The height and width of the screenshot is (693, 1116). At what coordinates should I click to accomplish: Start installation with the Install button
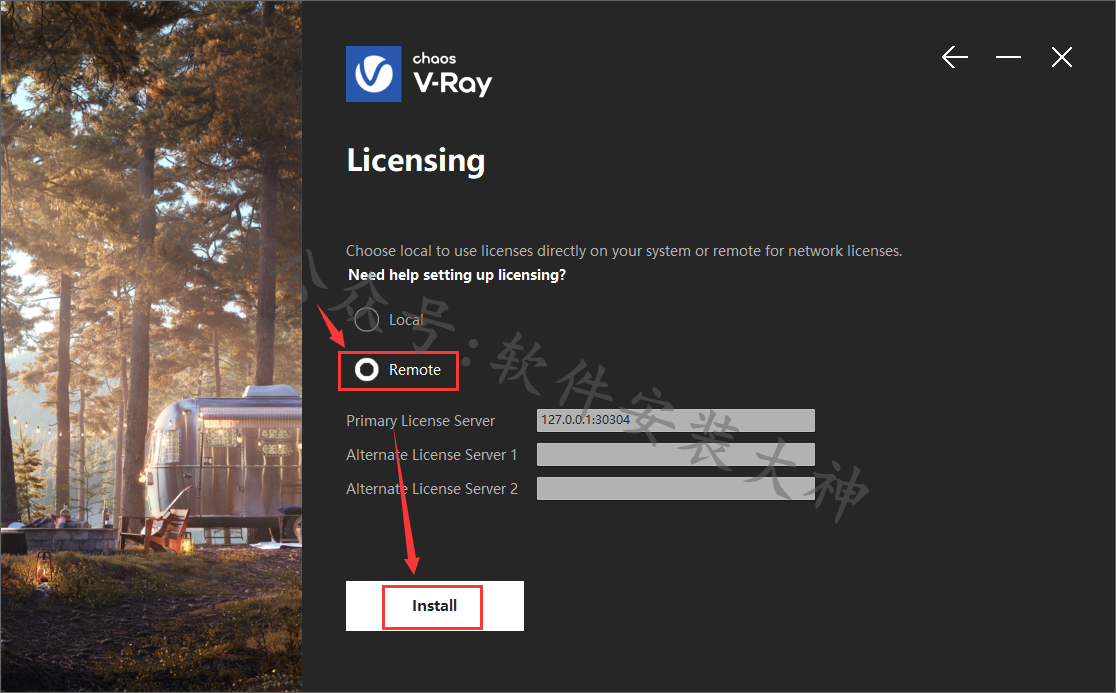pos(435,605)
